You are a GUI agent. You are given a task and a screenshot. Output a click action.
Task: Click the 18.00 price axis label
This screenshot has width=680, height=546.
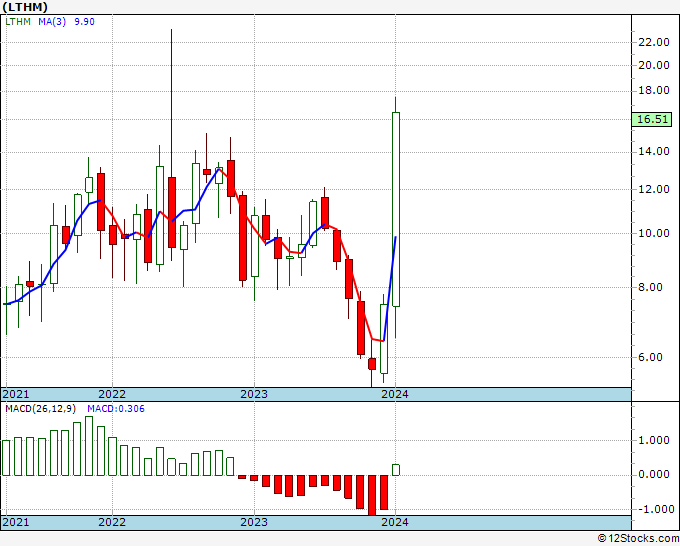pyautogui.click(x=654, y=90)
